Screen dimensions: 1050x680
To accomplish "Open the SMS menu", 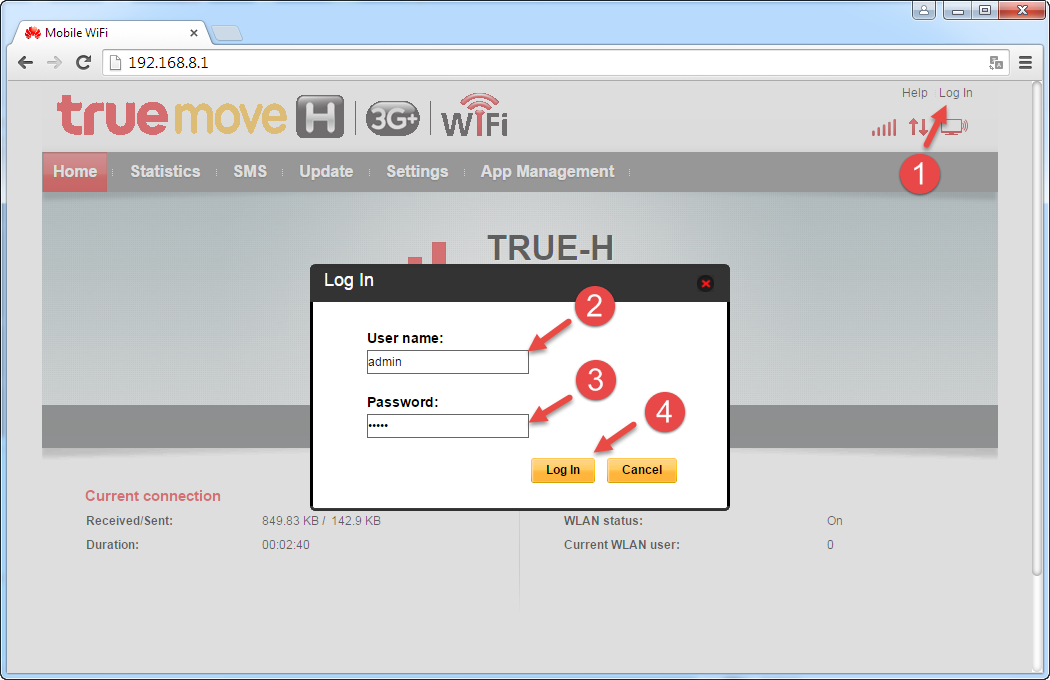I will pyautogui.click(x=250, y=172).
